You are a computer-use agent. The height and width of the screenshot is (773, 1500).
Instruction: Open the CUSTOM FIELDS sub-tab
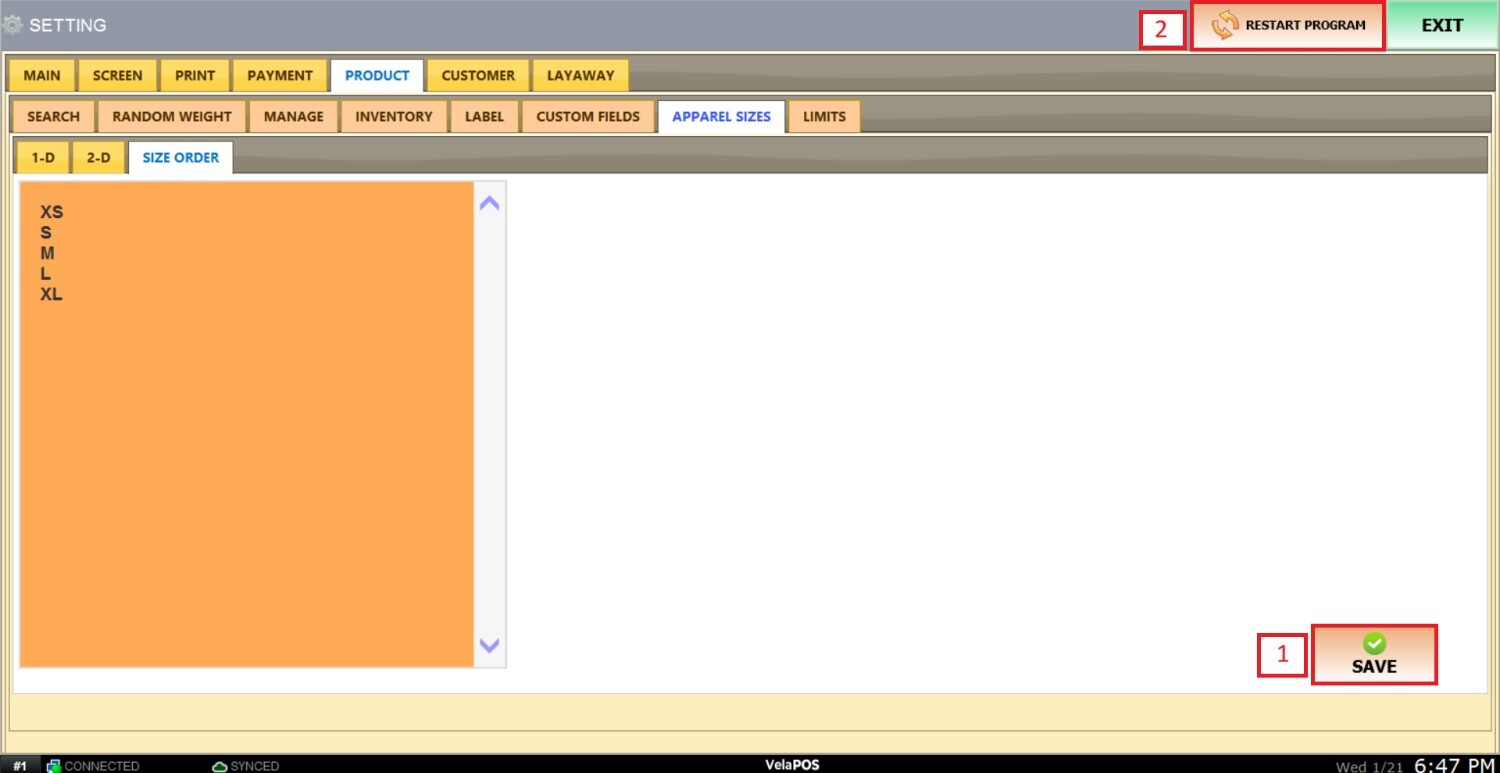tap(588, 117)
